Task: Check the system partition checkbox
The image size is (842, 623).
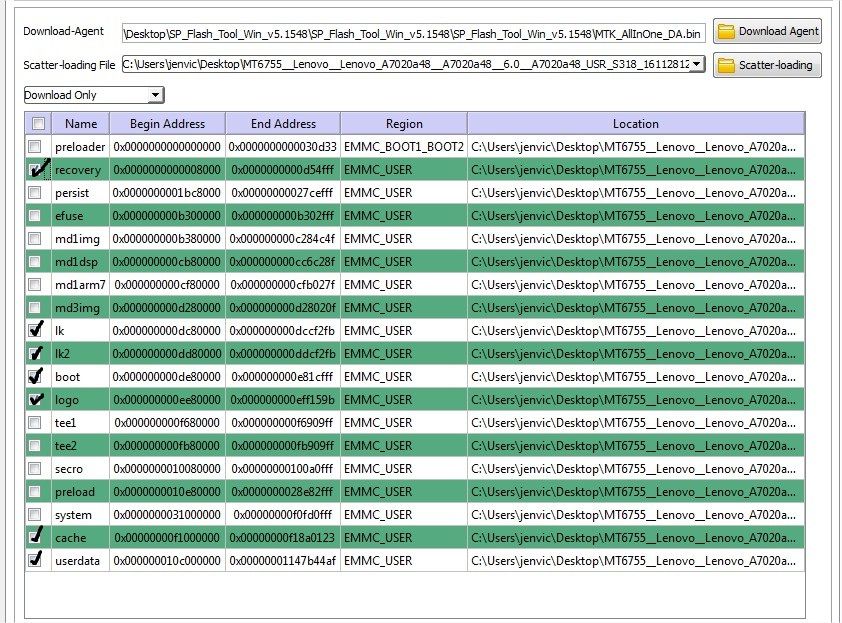Action: 36,515
